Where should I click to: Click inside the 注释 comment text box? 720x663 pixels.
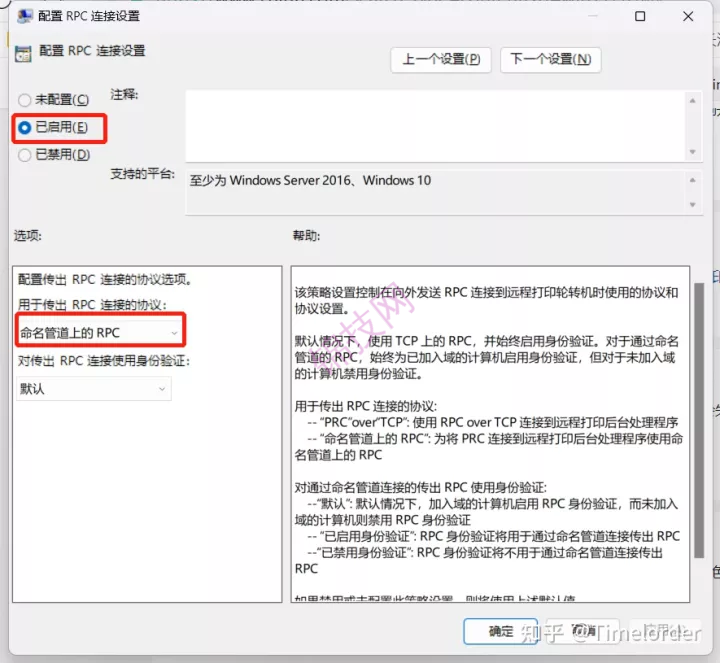click(x=434, y=126)
